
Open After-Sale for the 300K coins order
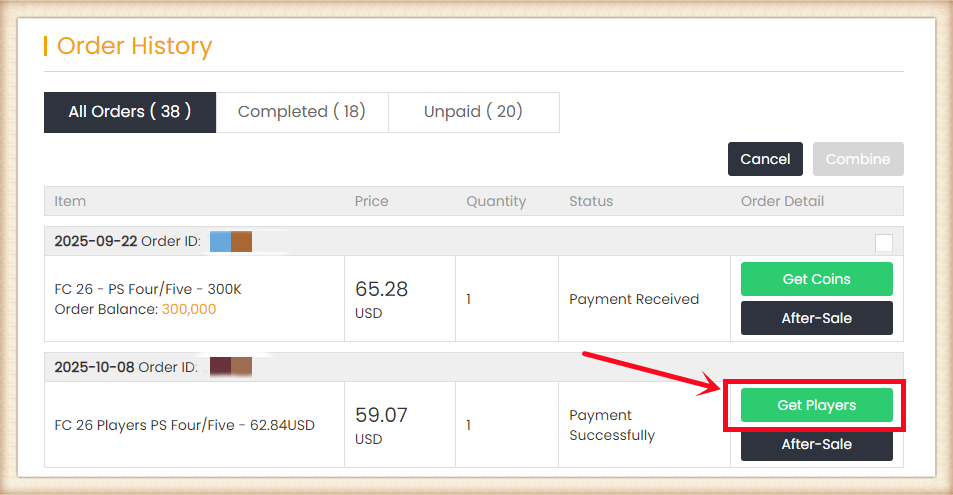816,318
